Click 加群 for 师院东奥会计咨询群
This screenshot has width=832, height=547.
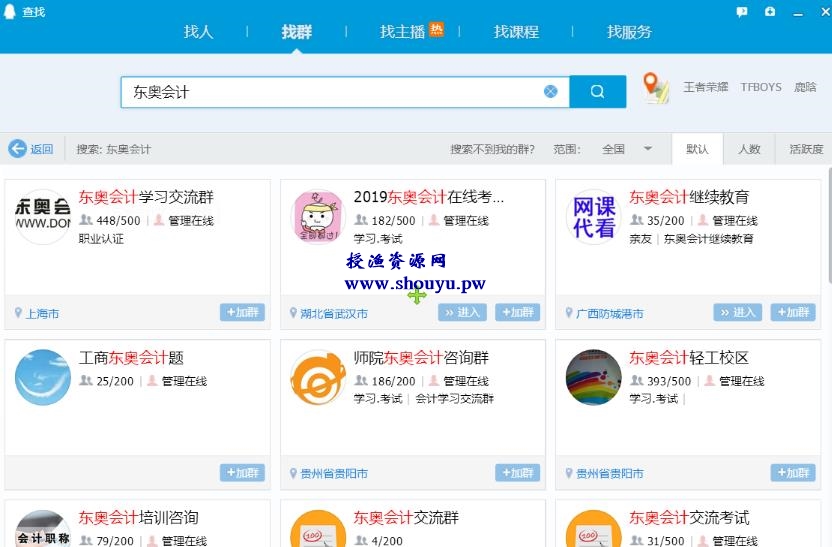517,473
